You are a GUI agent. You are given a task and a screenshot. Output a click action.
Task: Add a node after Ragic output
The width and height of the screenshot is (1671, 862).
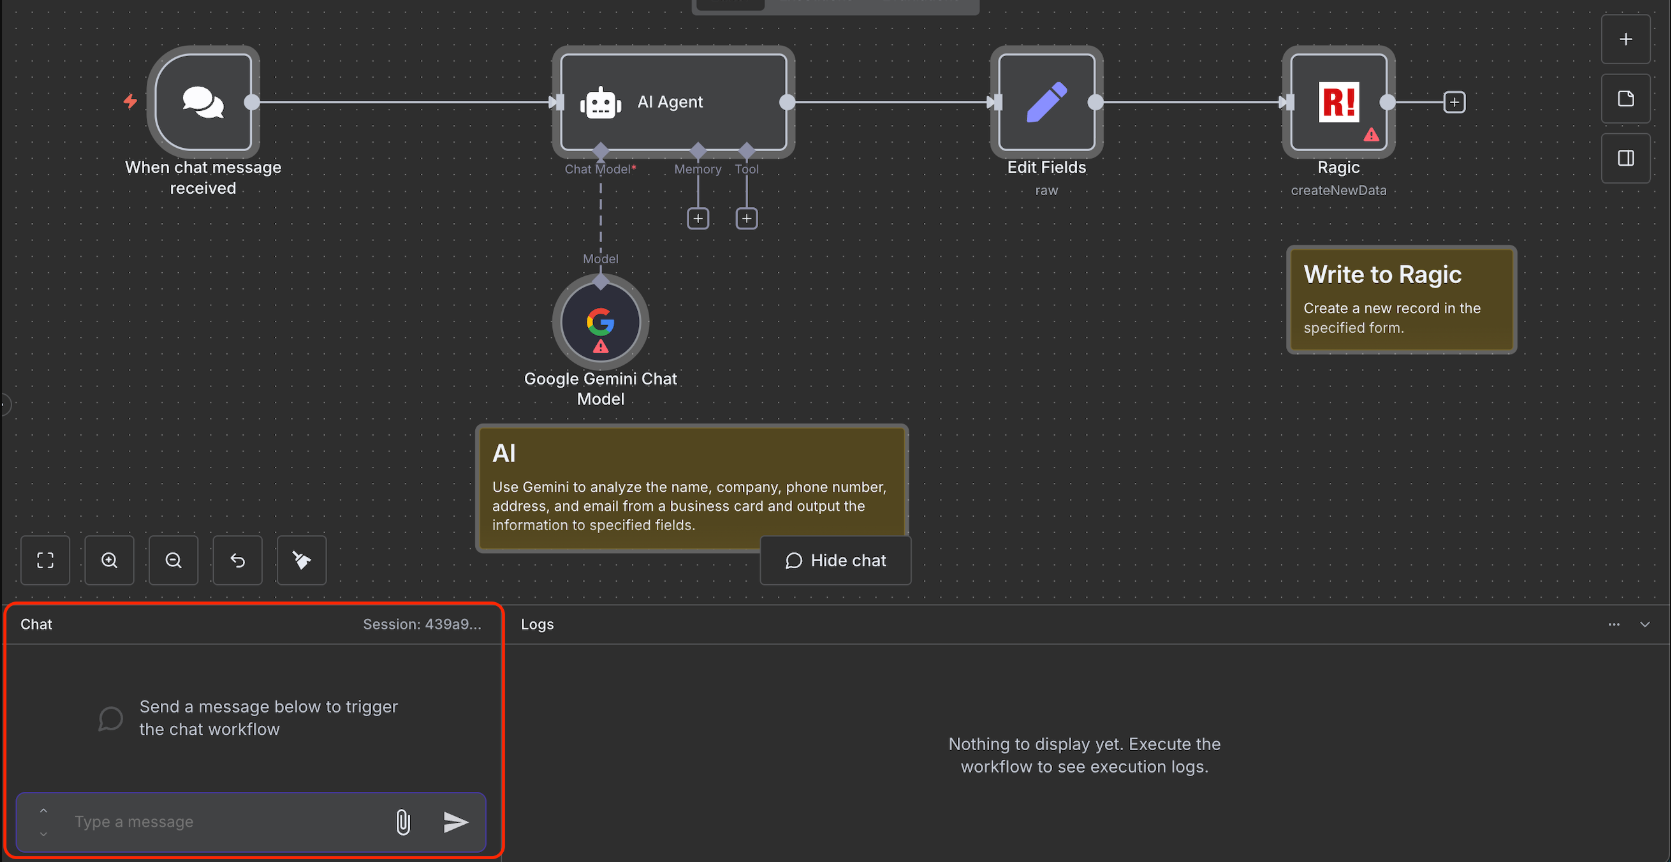click(x=1455, y=102)
